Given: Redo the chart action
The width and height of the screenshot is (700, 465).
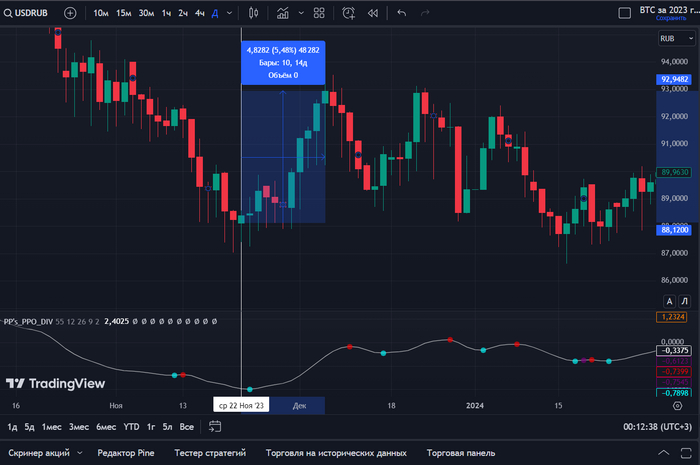Looking at the screenshot, I should pyautogui.click(x=429, y=13).
